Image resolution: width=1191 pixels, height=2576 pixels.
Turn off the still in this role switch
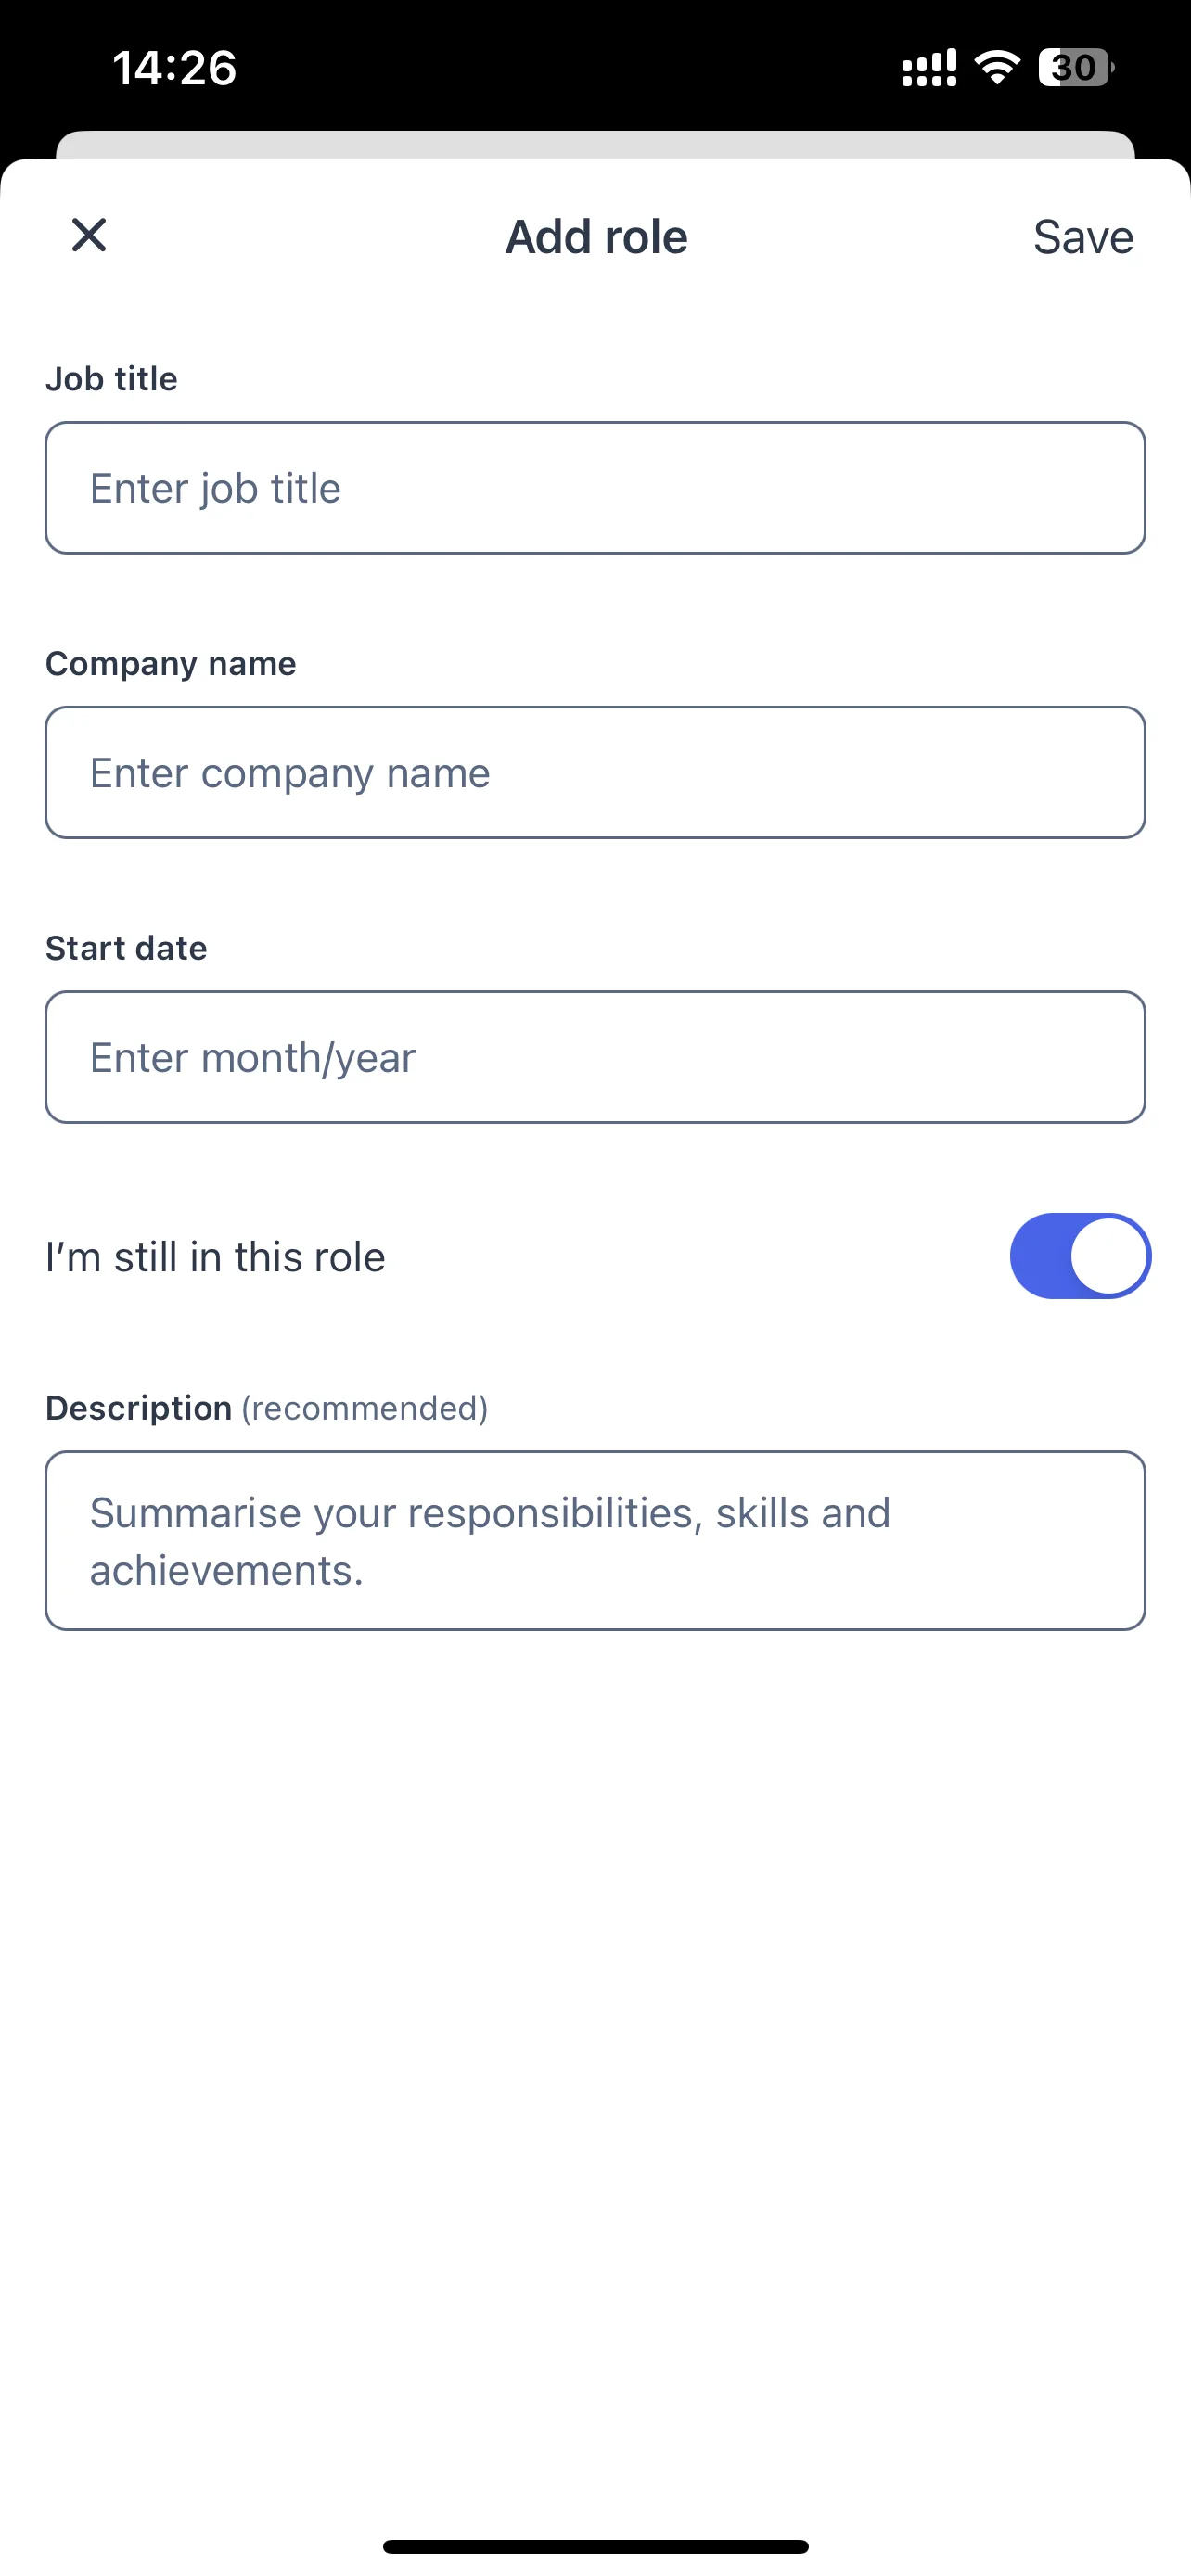tap(1080, 1256)
